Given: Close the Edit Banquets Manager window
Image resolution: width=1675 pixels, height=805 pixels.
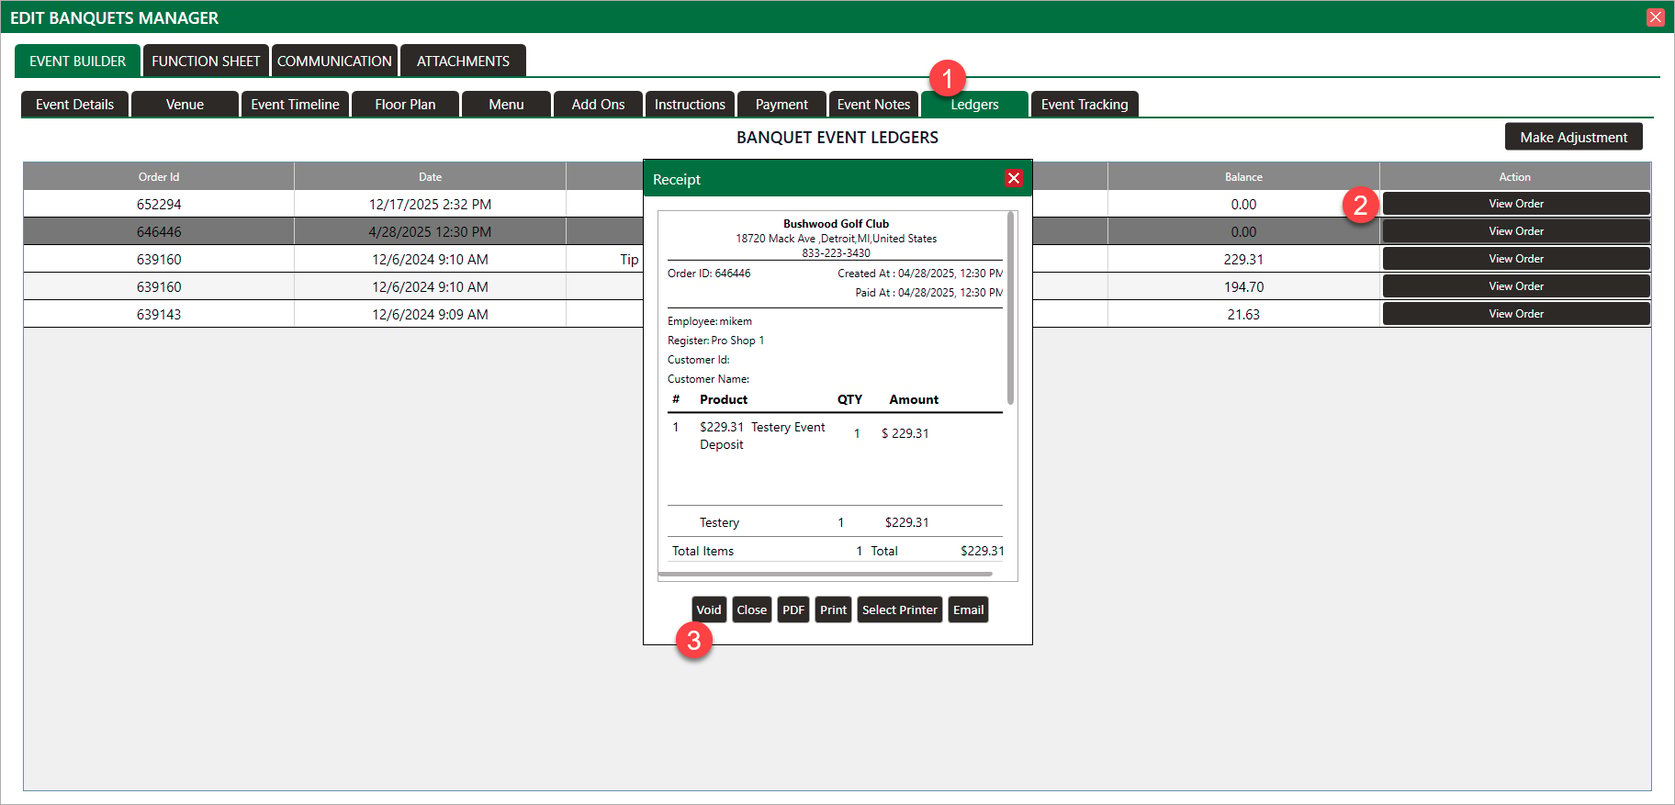Looking at the screenshot, I should click(1655, 17).
